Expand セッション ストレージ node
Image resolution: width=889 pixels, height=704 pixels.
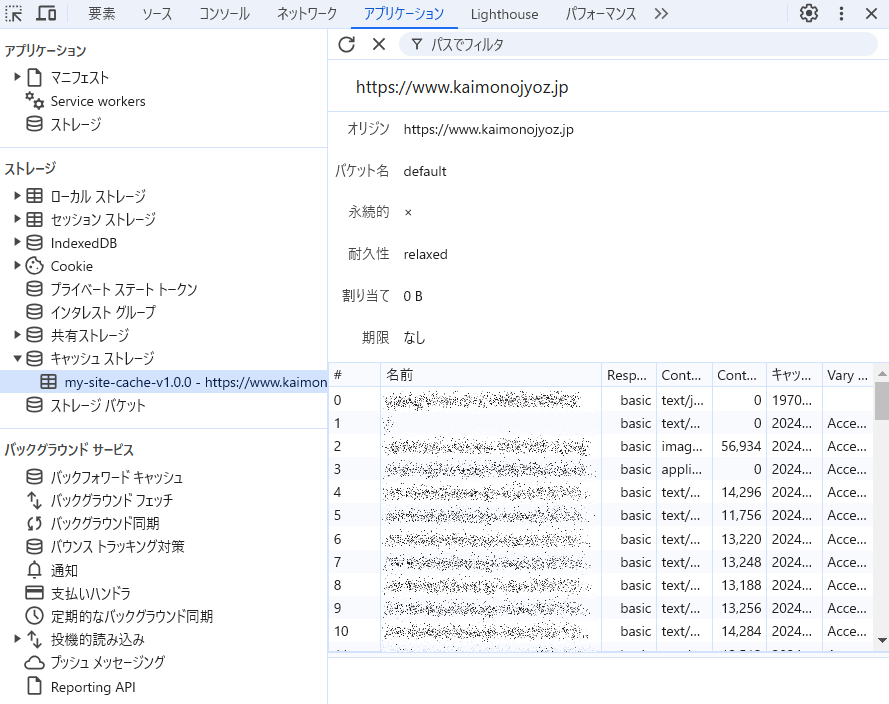click(17, 219)
